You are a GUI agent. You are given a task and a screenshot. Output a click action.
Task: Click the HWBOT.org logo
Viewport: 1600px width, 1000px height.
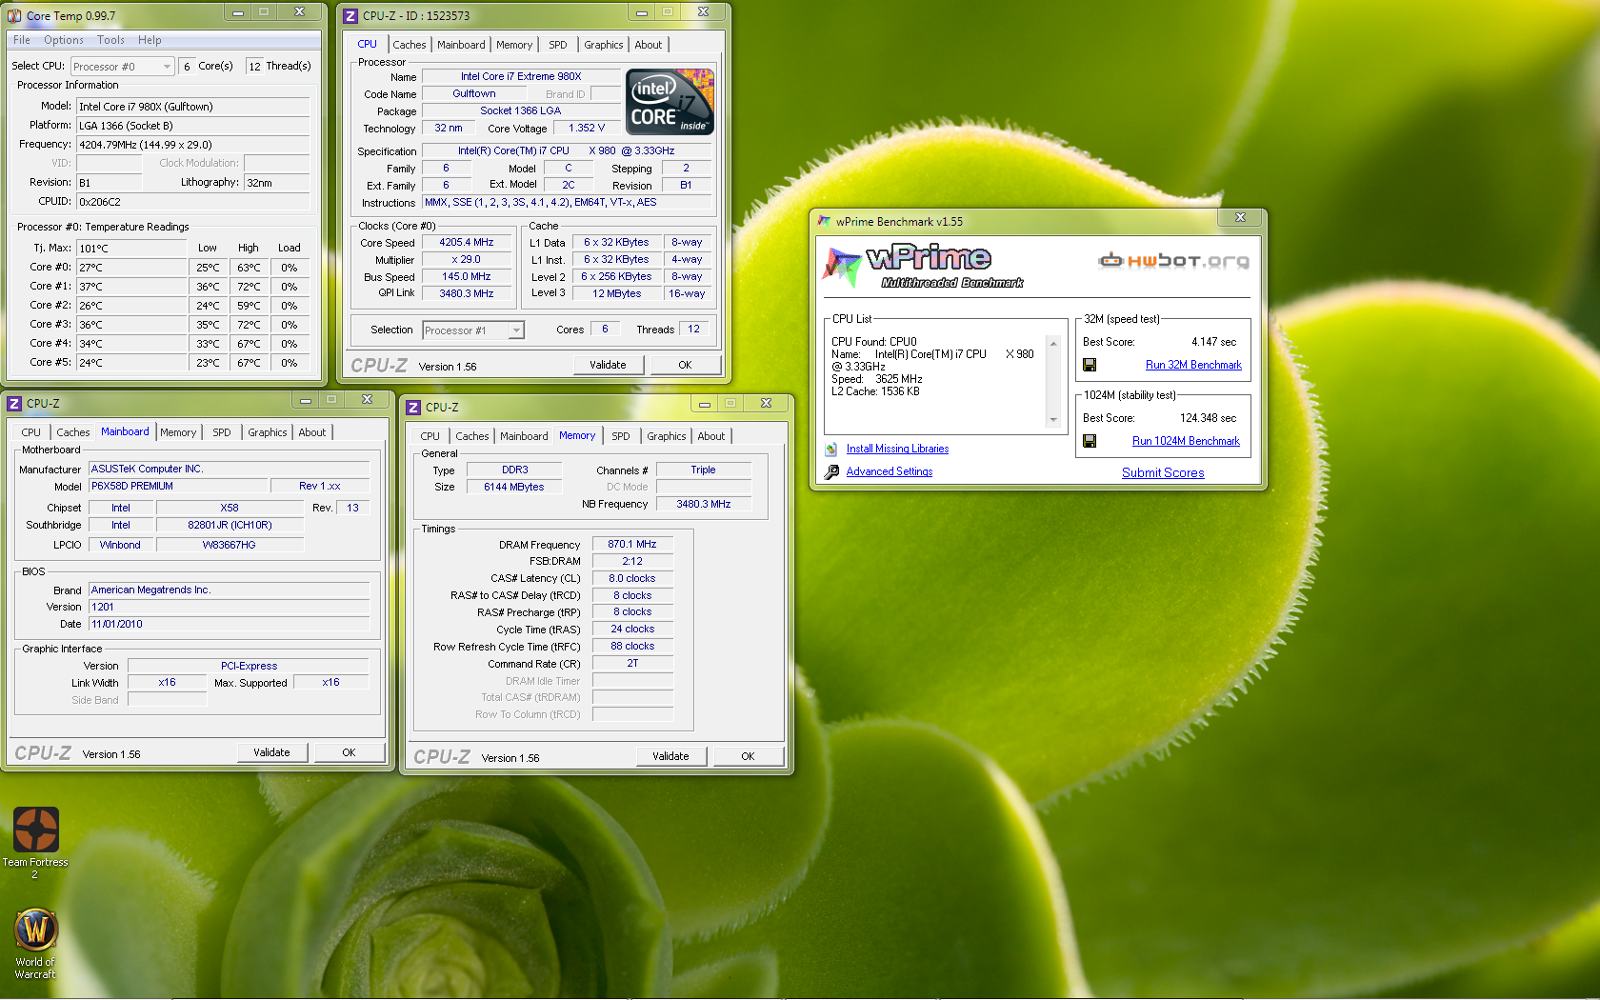[1174, 261]
